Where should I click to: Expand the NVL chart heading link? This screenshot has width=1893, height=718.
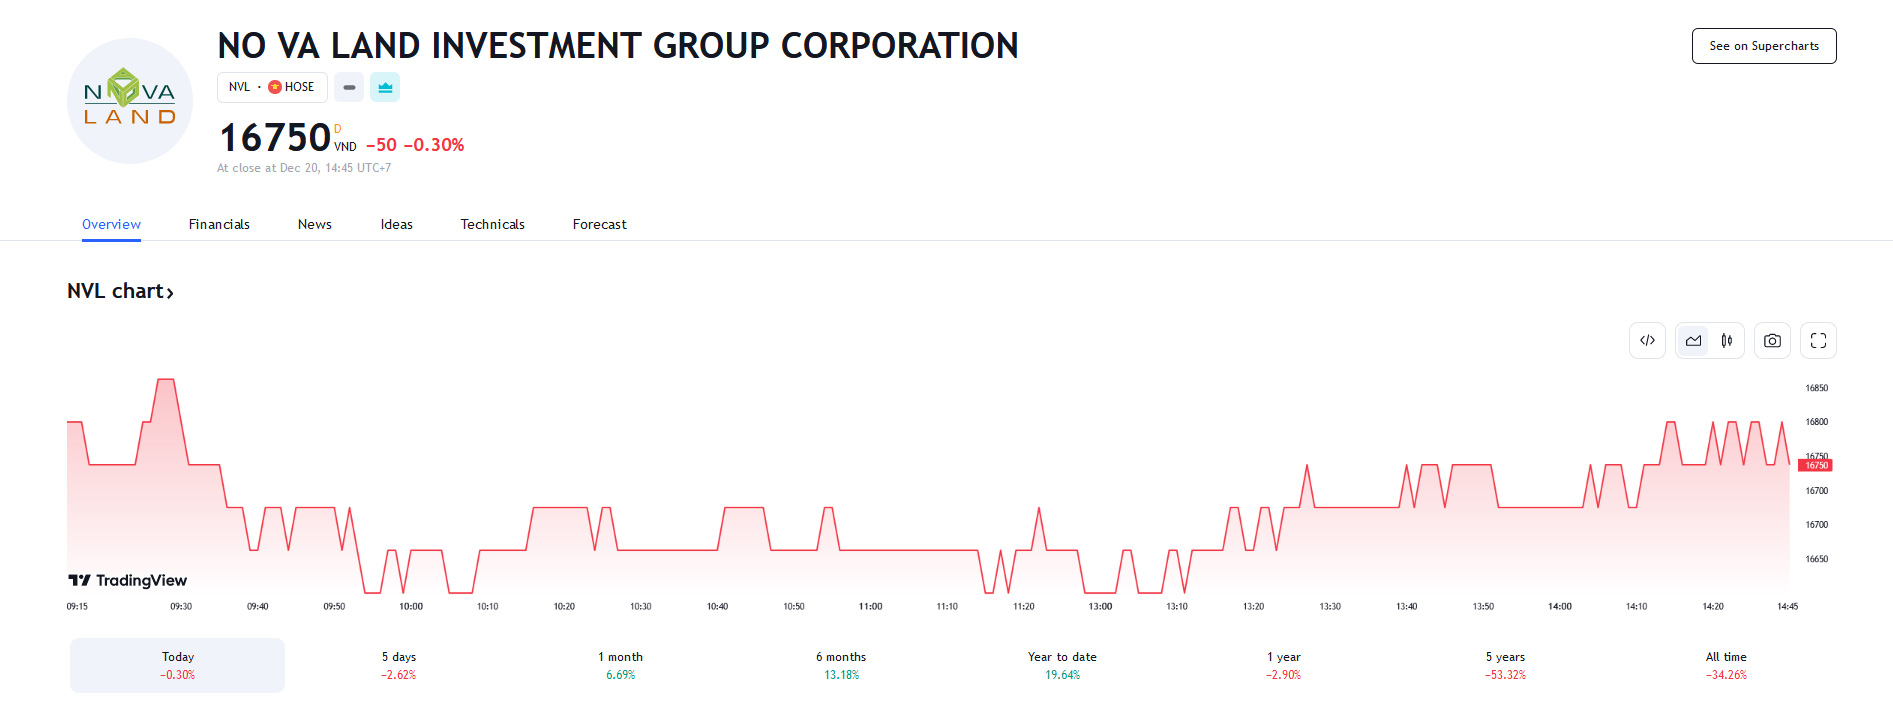[x=121, y=291]
